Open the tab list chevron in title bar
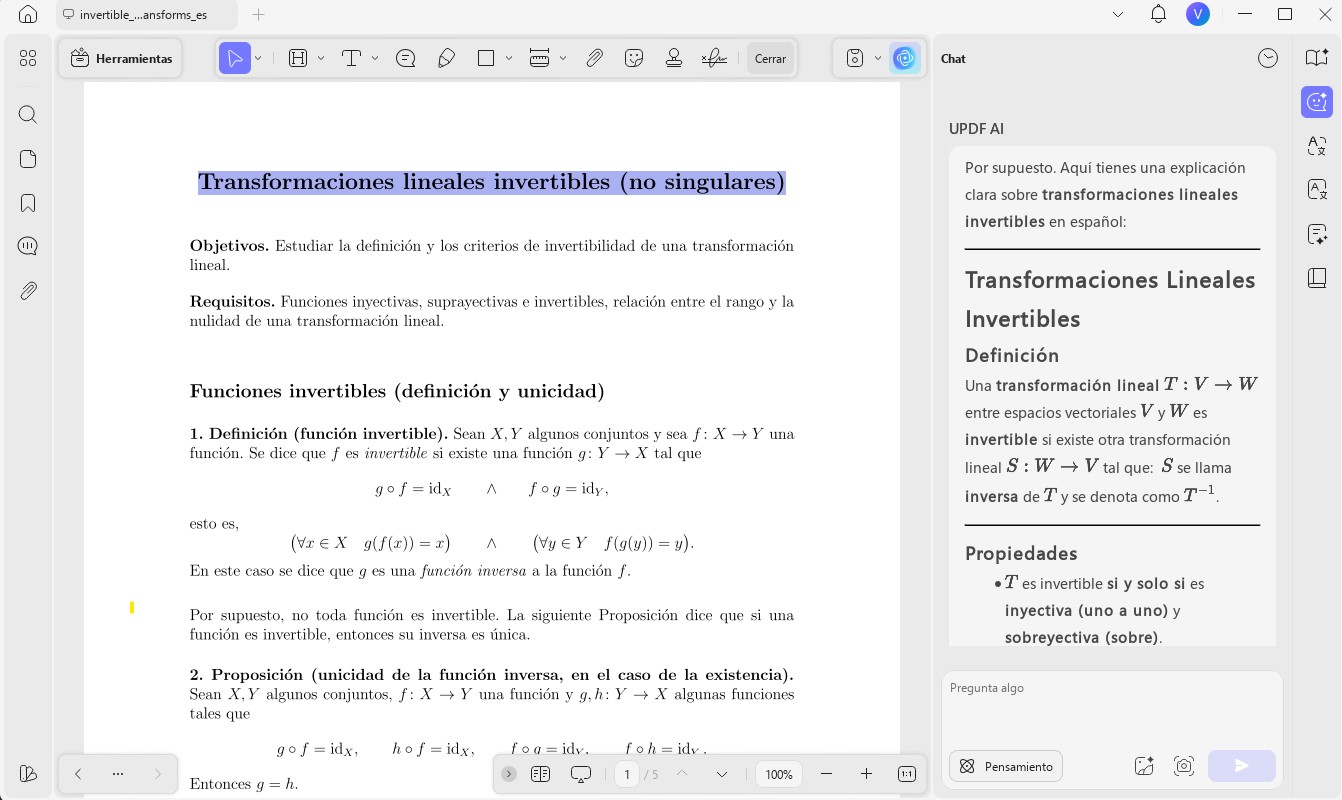The image size is (1342, 800). click(x=1118, y=14)
